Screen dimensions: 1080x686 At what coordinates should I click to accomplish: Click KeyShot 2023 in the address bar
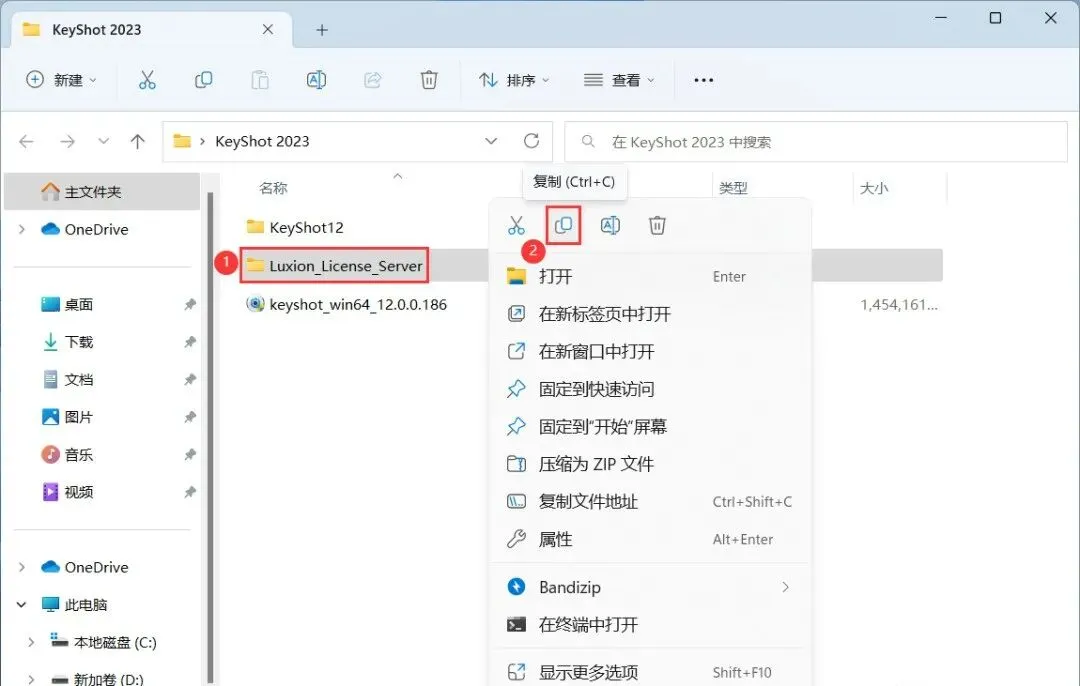pyautogui.click(x=262, y=141)
